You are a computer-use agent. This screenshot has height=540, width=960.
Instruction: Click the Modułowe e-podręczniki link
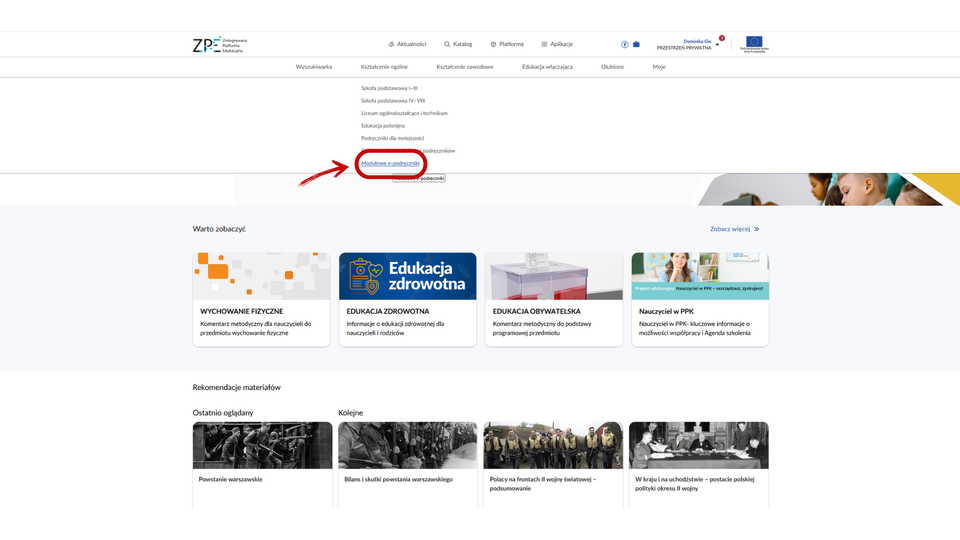click(x=391, y=163)
